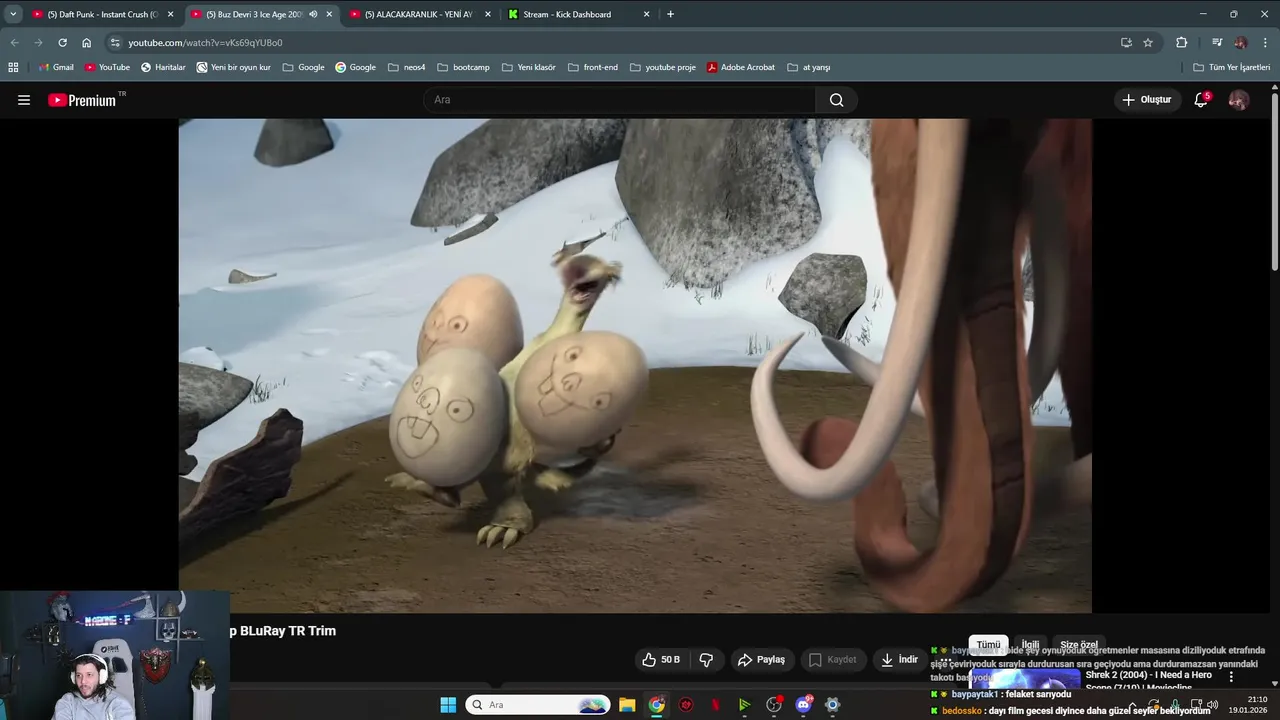Select the Size özel filter chip

pos(1078,645)
